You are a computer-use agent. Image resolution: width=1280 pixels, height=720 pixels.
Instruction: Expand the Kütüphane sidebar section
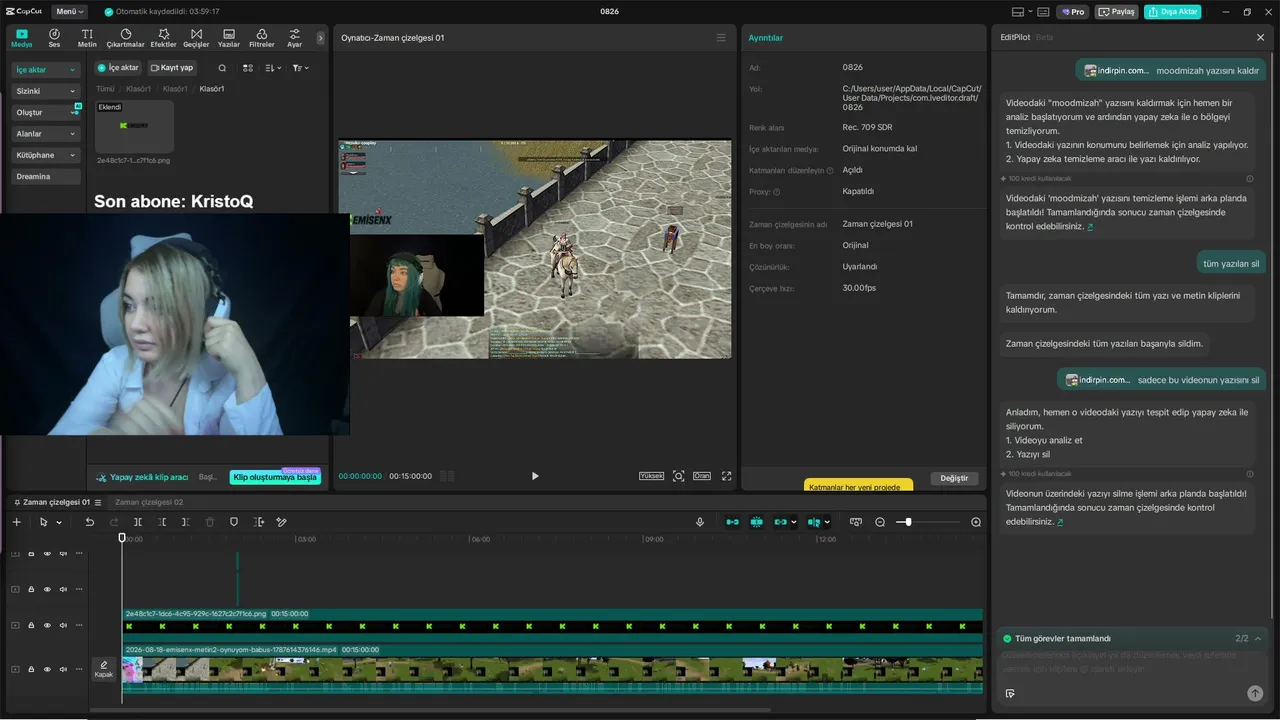[46, 155]
